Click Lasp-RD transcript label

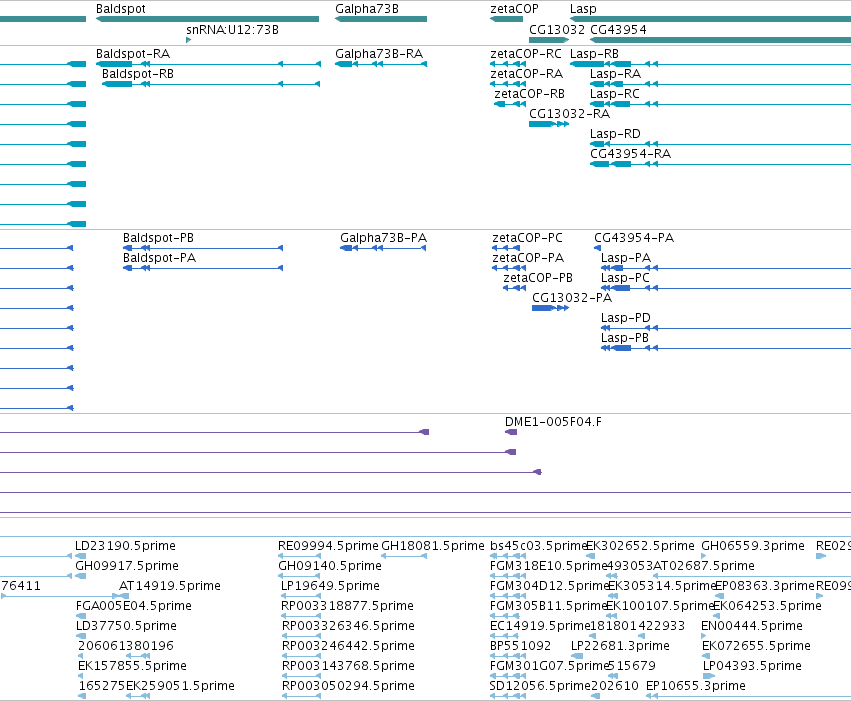615,133
